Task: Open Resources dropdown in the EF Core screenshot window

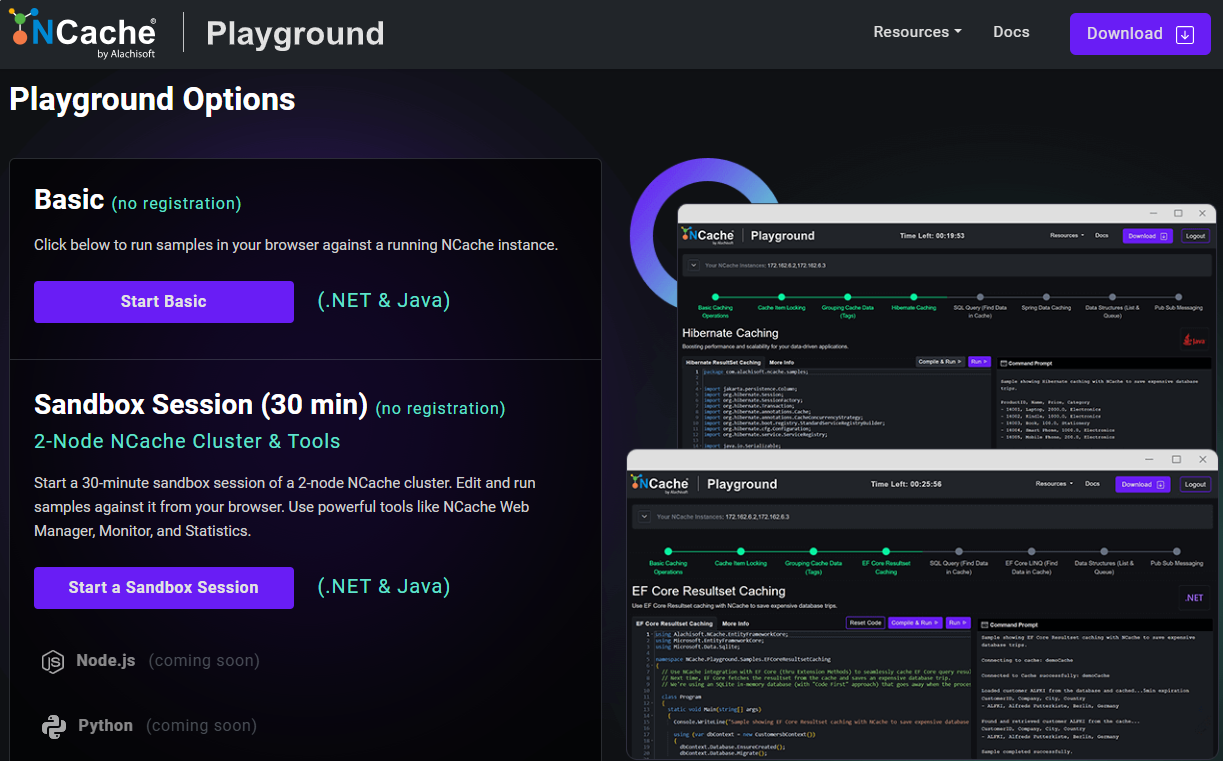Action: (x=1053, y=484)
